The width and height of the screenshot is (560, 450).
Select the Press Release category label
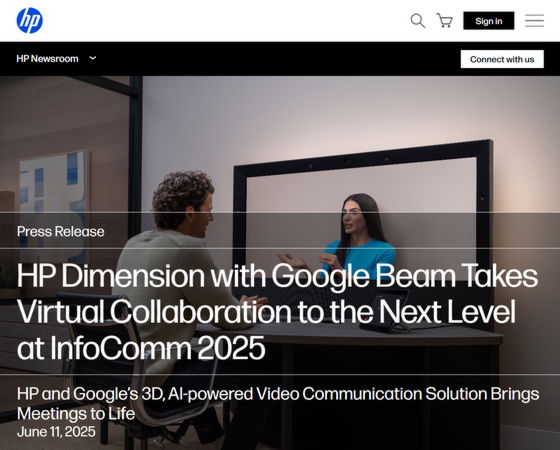click(61, 231)
